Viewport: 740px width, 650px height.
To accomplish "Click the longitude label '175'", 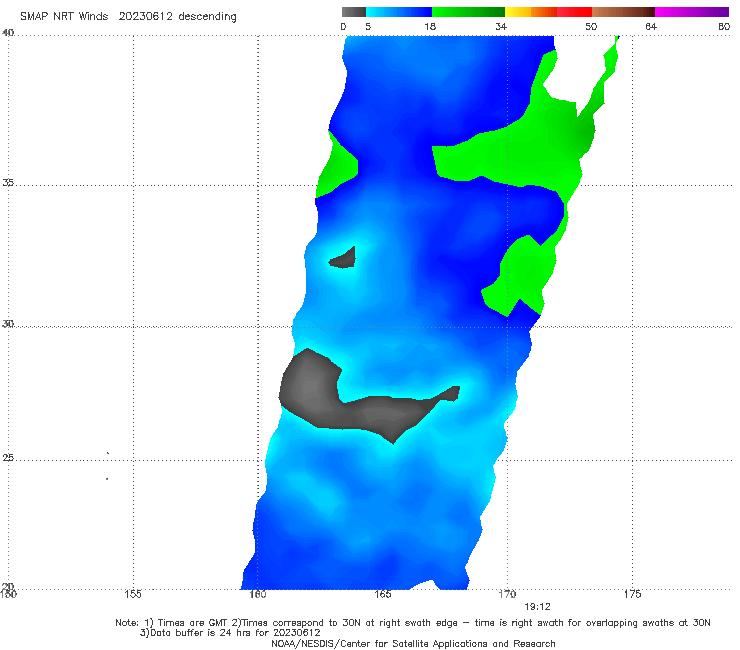I will 632,594.
